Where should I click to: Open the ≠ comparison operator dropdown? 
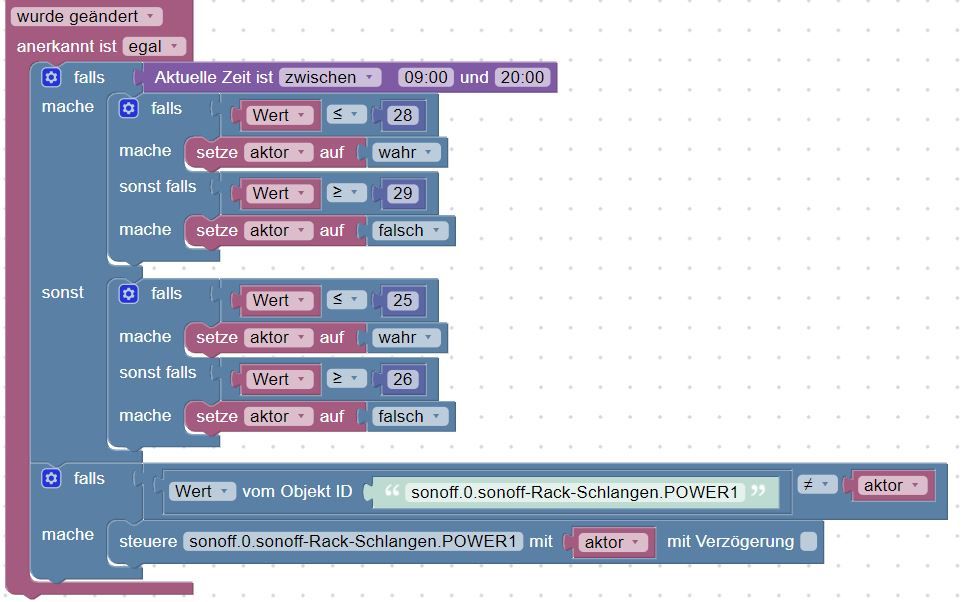click(x=817, y=485)
